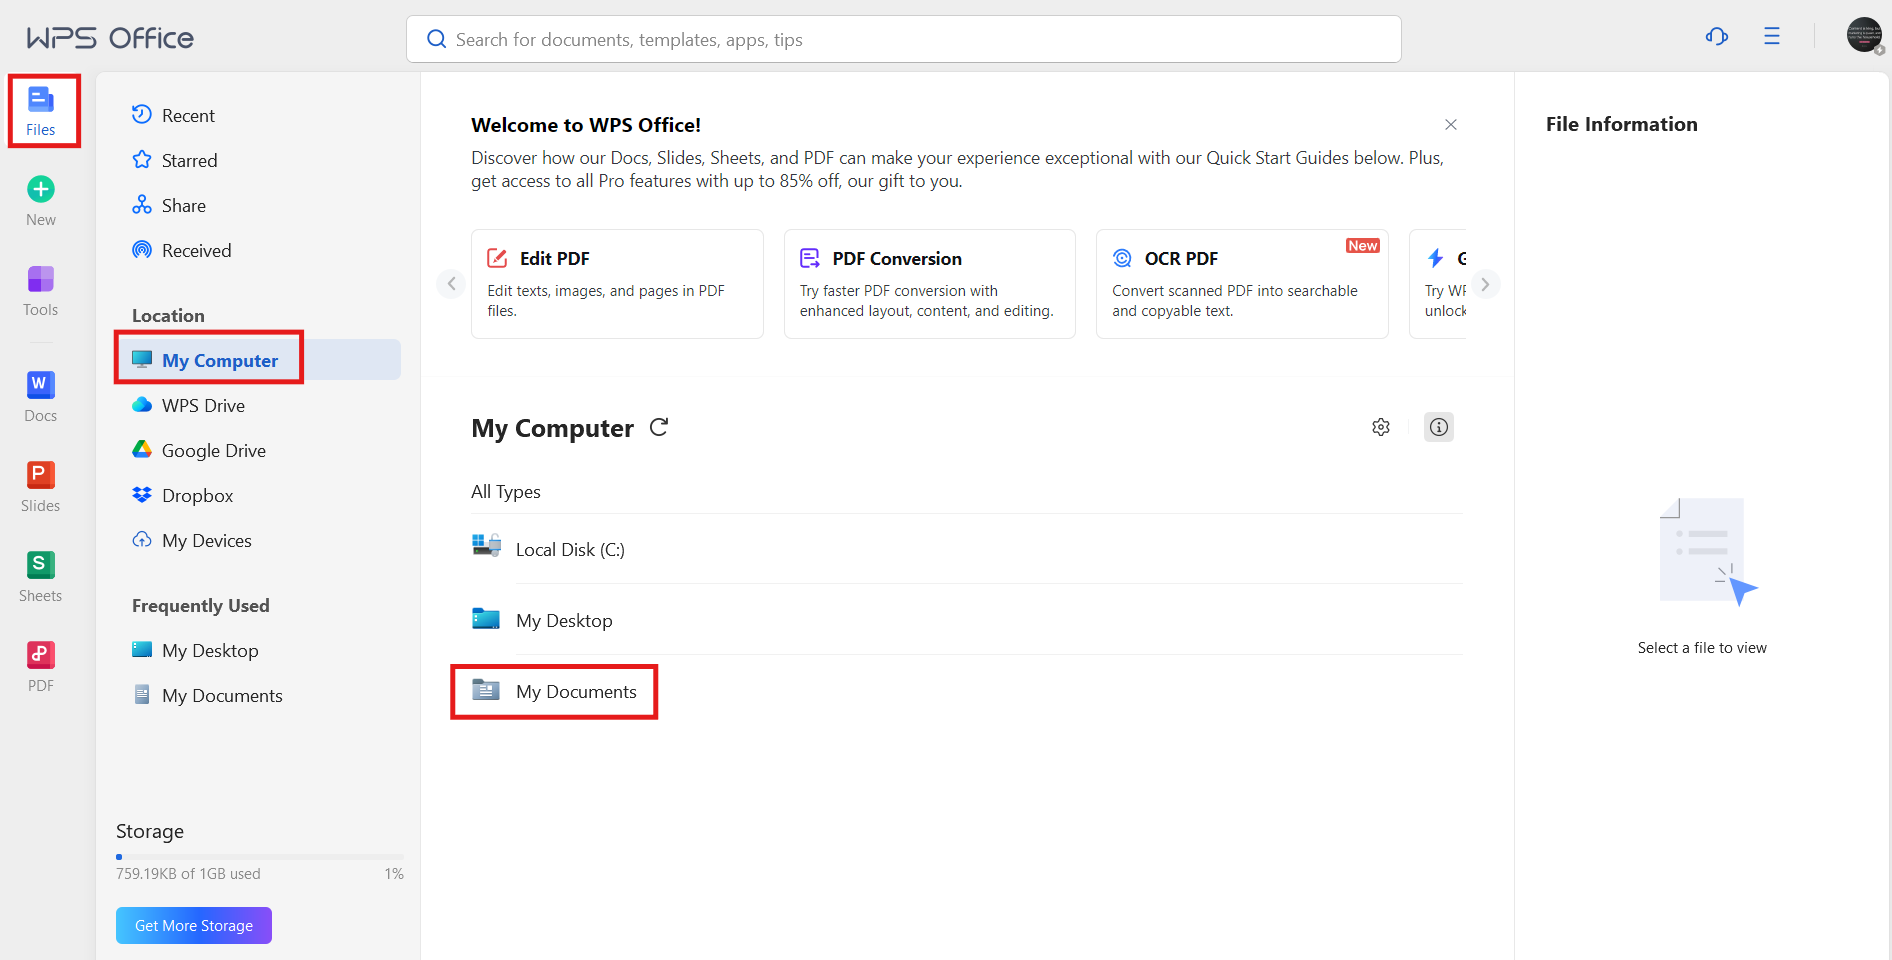Dismiss the Welcome to WPS Office banner
Image resolution: width=1892 pixels, height=960 pixels.
(x=1451, y=124)
